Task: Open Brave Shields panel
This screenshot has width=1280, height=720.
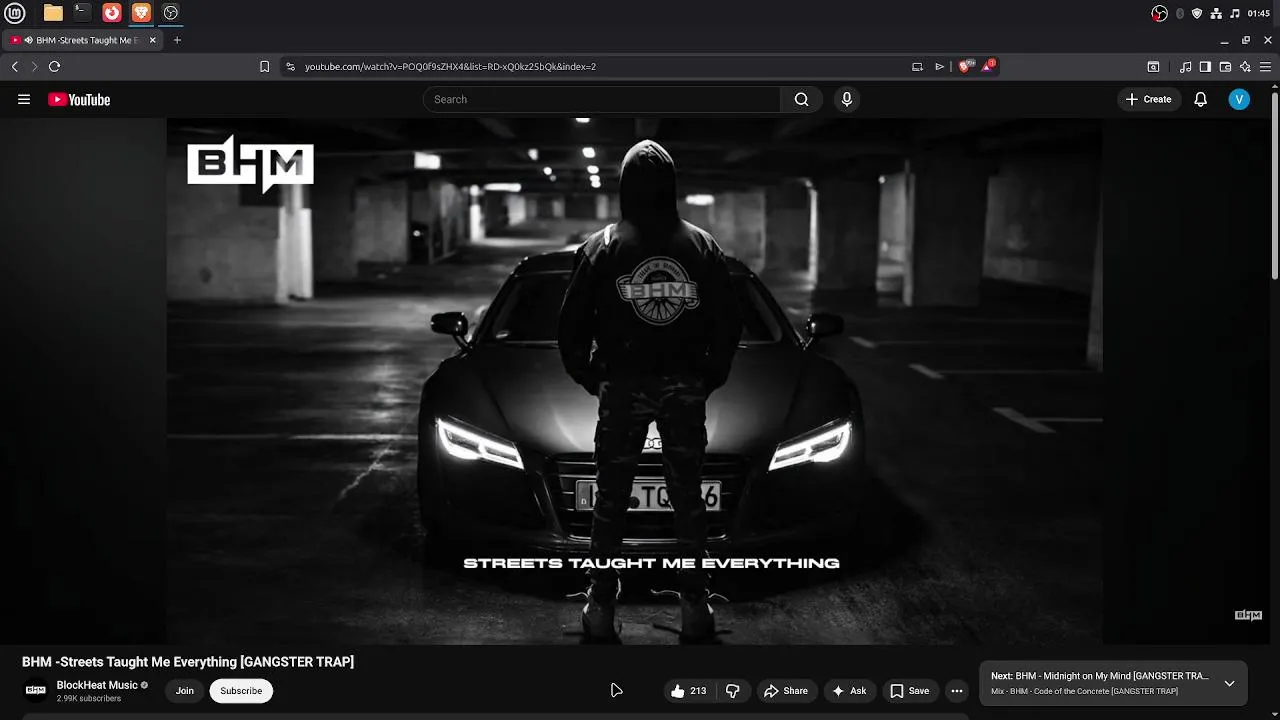Action: click(965, 66)
